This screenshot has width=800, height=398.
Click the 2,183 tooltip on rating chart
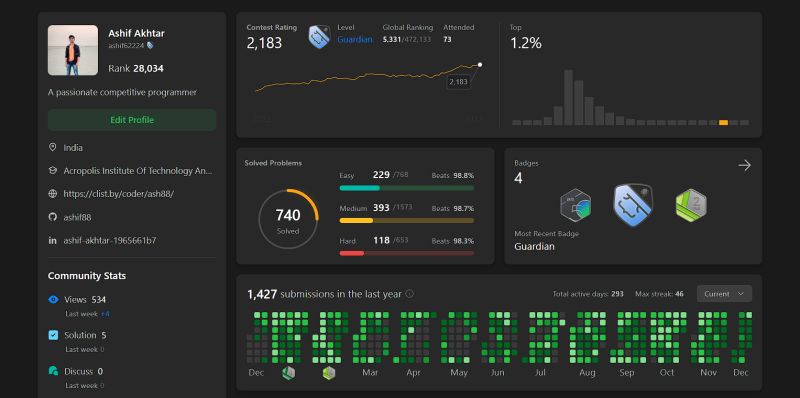(458, 82)
